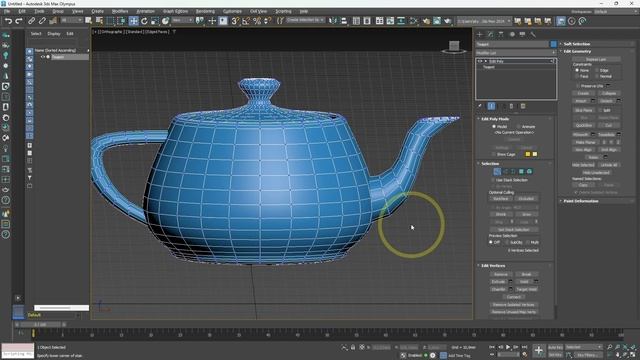
Task: Open the File menu
Action: click(7, 11)
